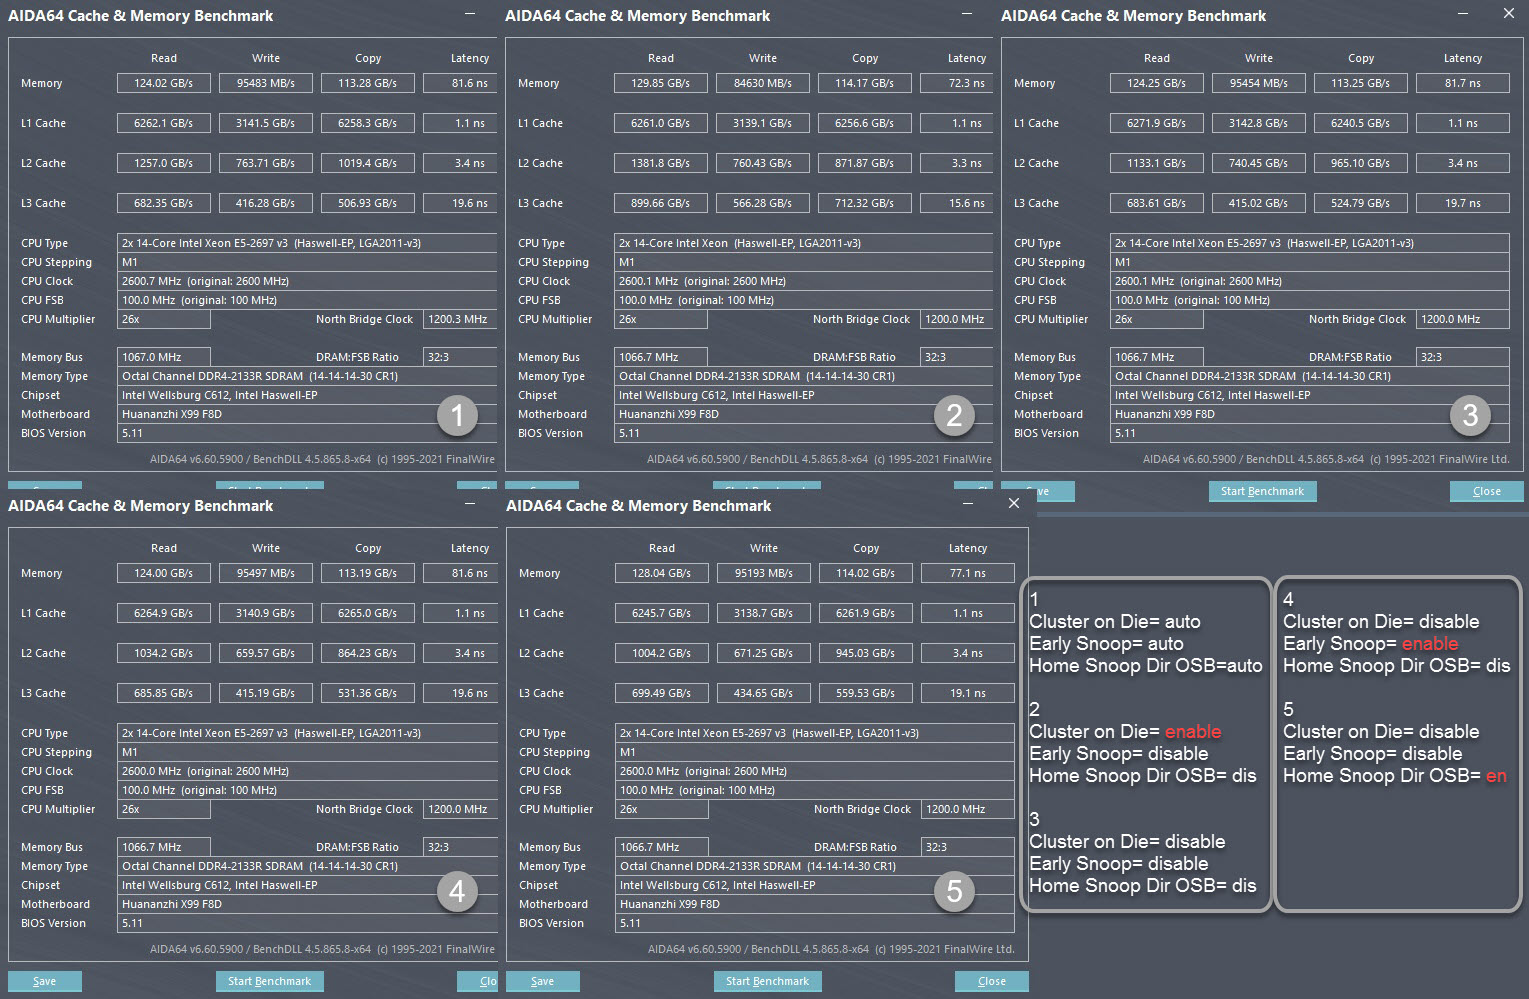Screen dimensions: 1529x999
Task: Select the 124.00 GB/s Memory Read value
Action: pos(164,573)
